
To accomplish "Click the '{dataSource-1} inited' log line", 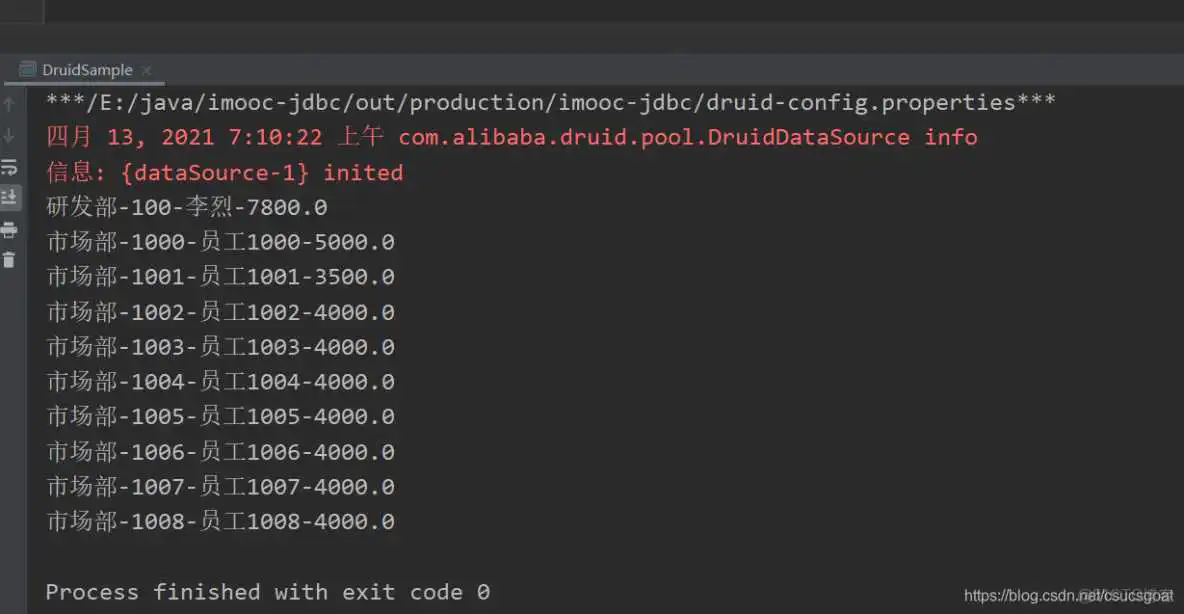I will pos(224,173).
